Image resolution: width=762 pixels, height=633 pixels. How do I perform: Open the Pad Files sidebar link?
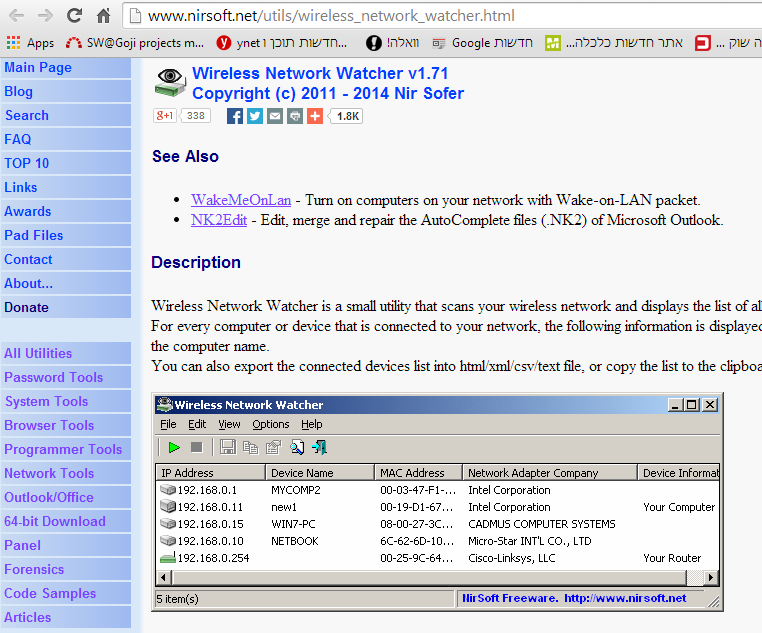tap(66, 236)
